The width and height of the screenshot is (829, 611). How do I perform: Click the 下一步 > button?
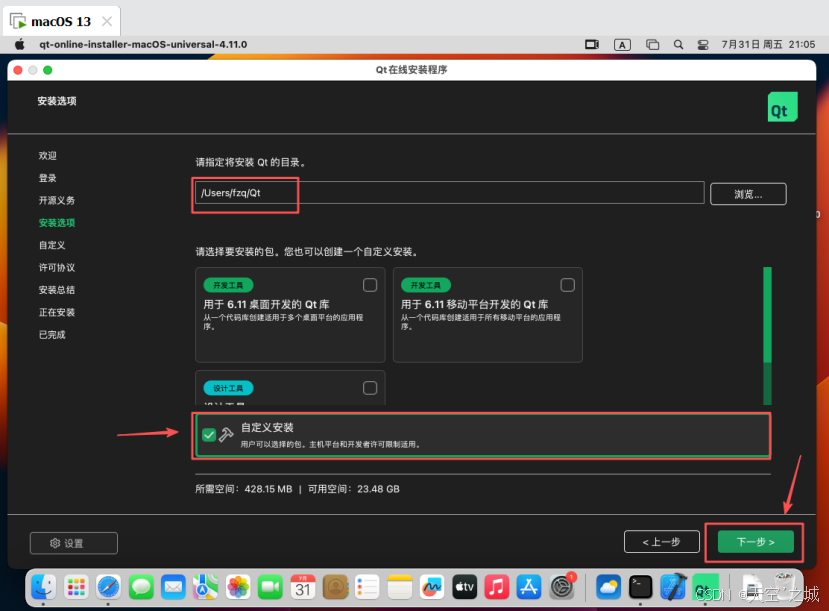pos(756,542)
